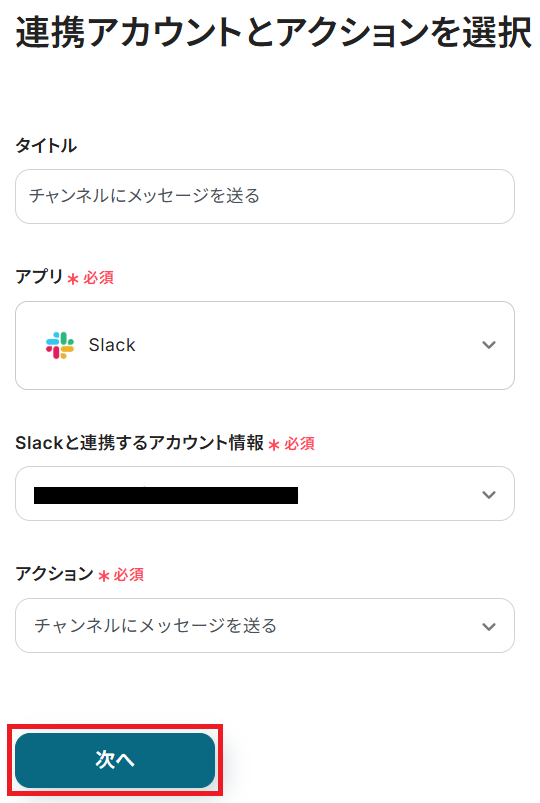Select the Slack text in the app selector
540x803 pixels.
tap(112, 345)
